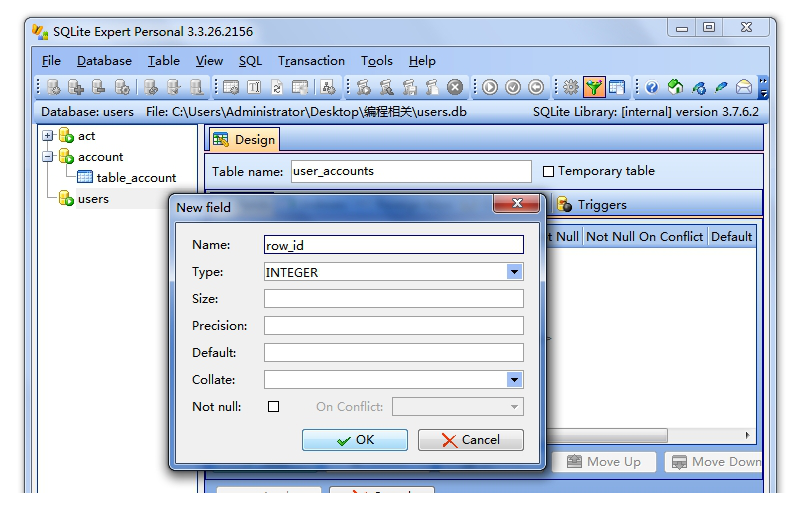This screenshot has width=800, height=512.
Task: Open the Table menu
Action: pos(164,61)
